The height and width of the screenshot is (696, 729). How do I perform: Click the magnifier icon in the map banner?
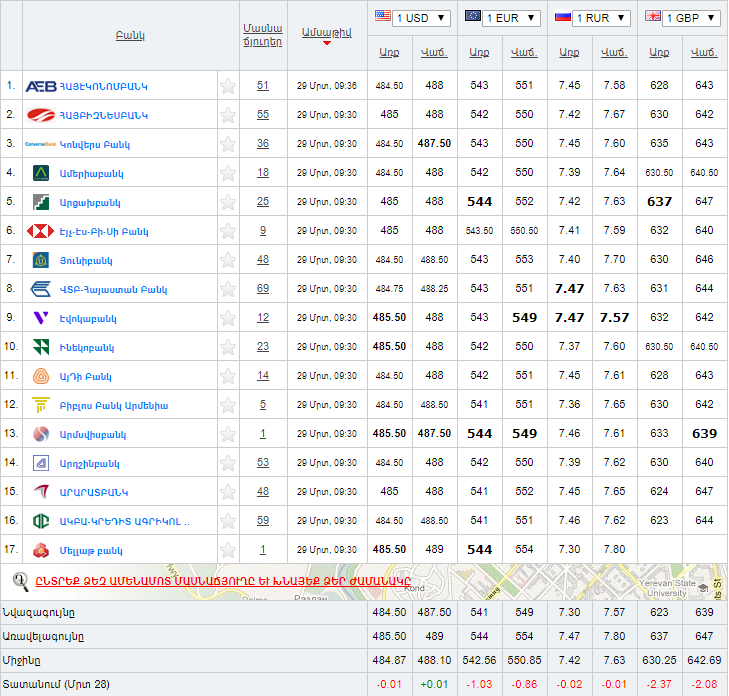coord(19,579)
